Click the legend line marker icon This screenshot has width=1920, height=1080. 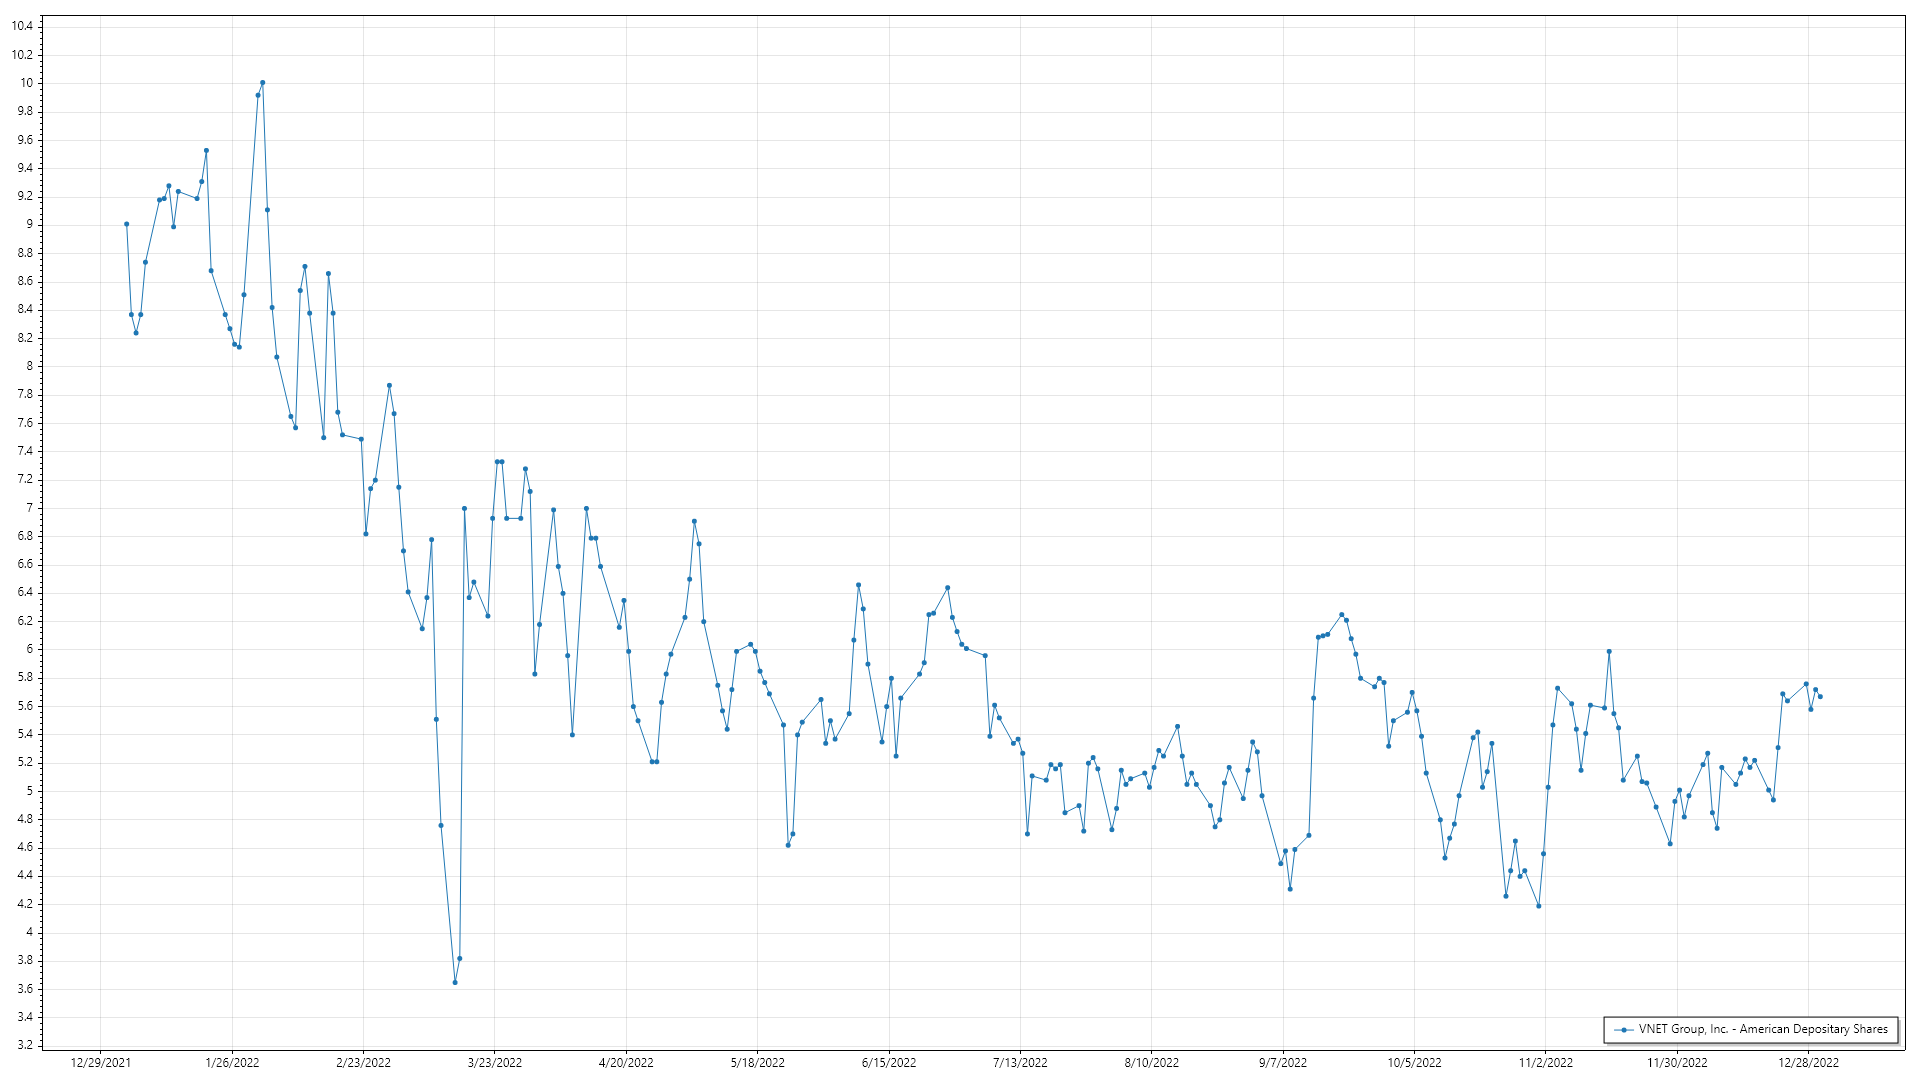[x=1623, y=1029]
